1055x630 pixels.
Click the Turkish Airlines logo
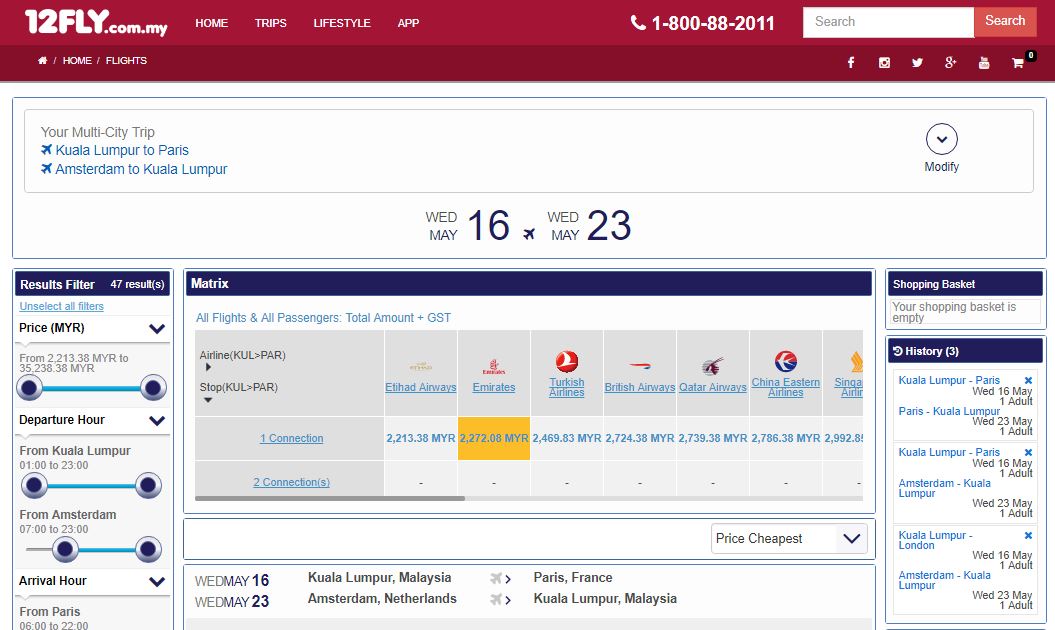(x=567, y=361)
